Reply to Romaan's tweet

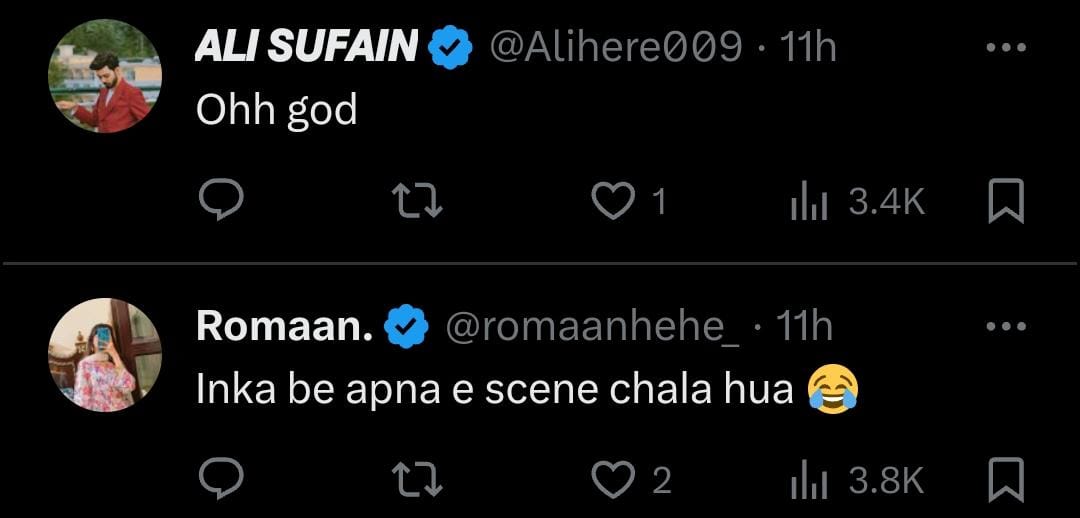tap(220, 481)
